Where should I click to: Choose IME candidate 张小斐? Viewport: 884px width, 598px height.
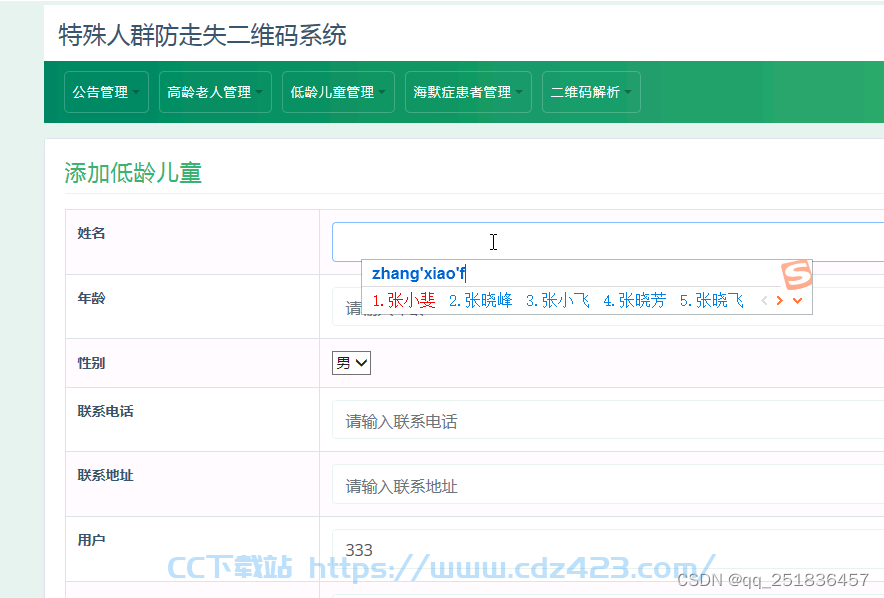[404, 300]
